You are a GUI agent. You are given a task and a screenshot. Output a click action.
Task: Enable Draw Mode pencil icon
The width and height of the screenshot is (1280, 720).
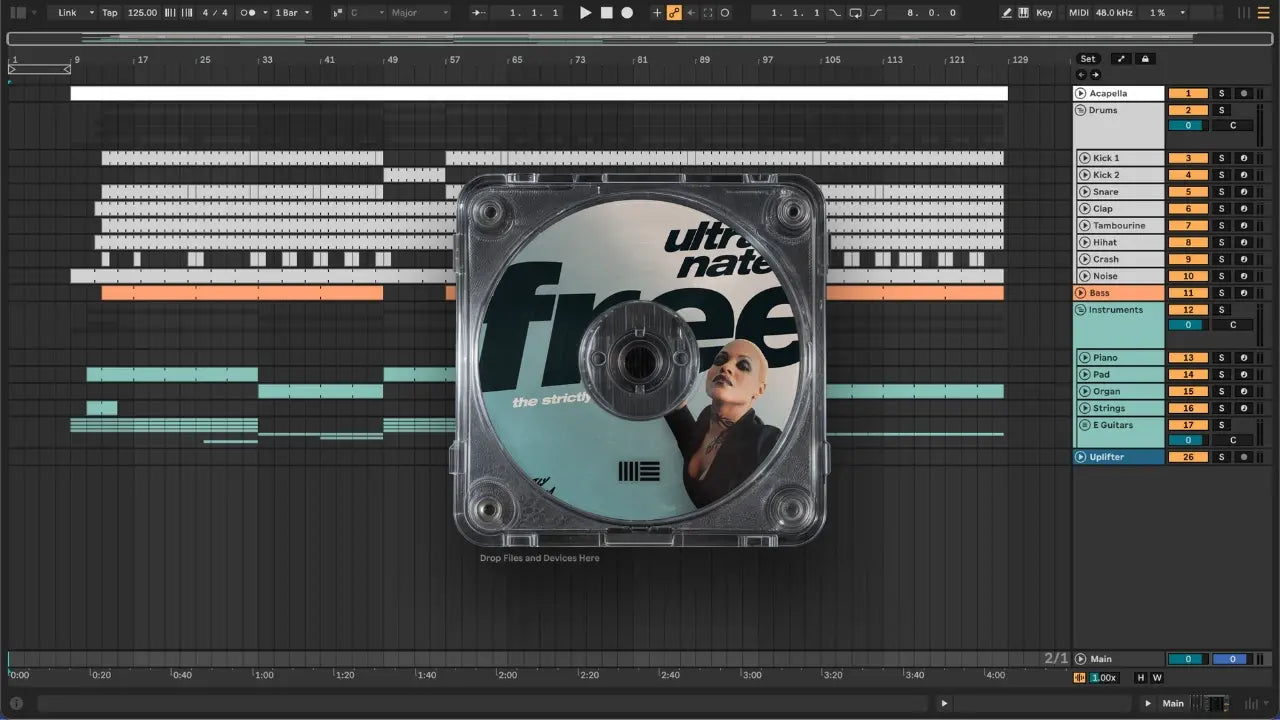coord(1007,13)
